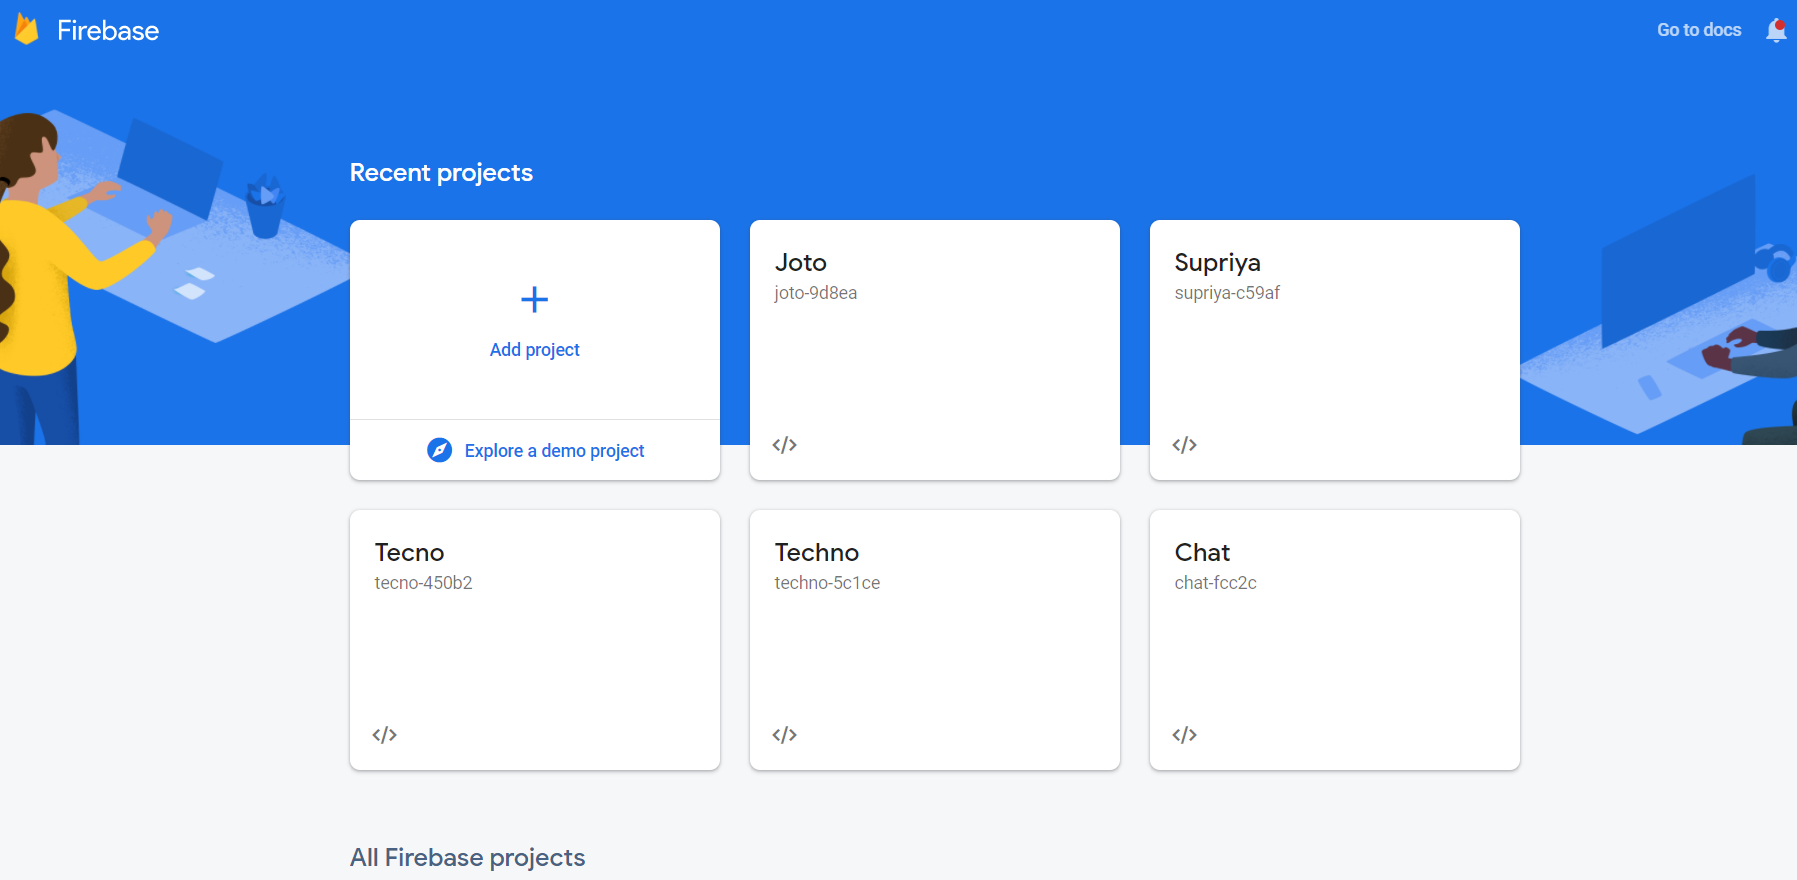Open Explore a demo project link
Screen dimensions: 1797x880
(x=554, y=451)
